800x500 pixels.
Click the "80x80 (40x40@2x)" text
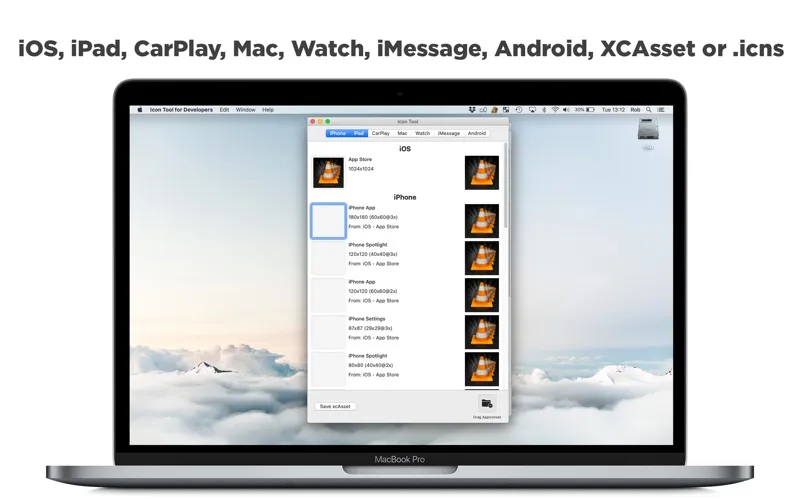pos(370,365)
